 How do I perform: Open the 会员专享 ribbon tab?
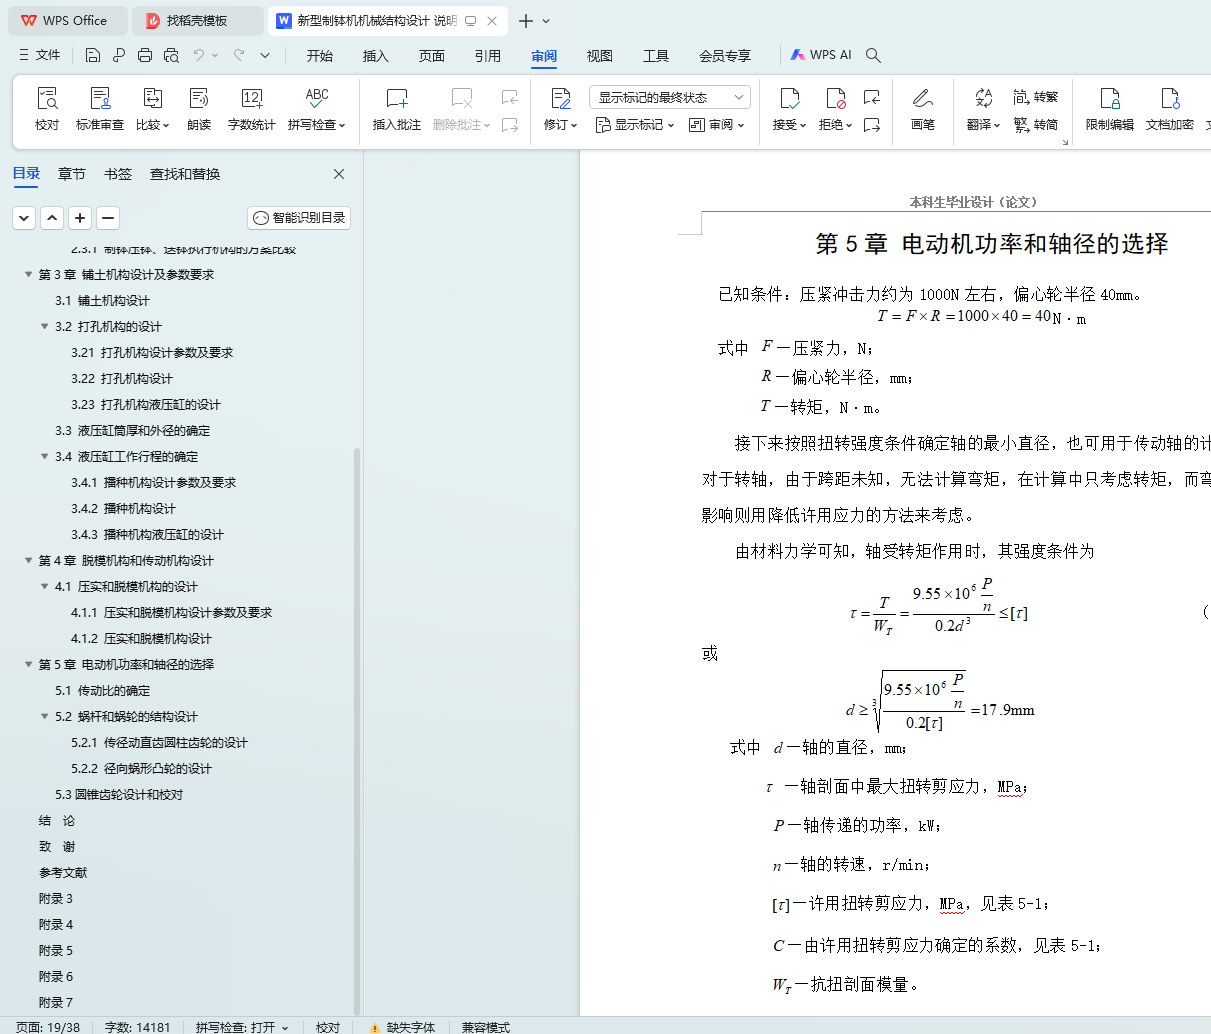[x=725, y=56]
